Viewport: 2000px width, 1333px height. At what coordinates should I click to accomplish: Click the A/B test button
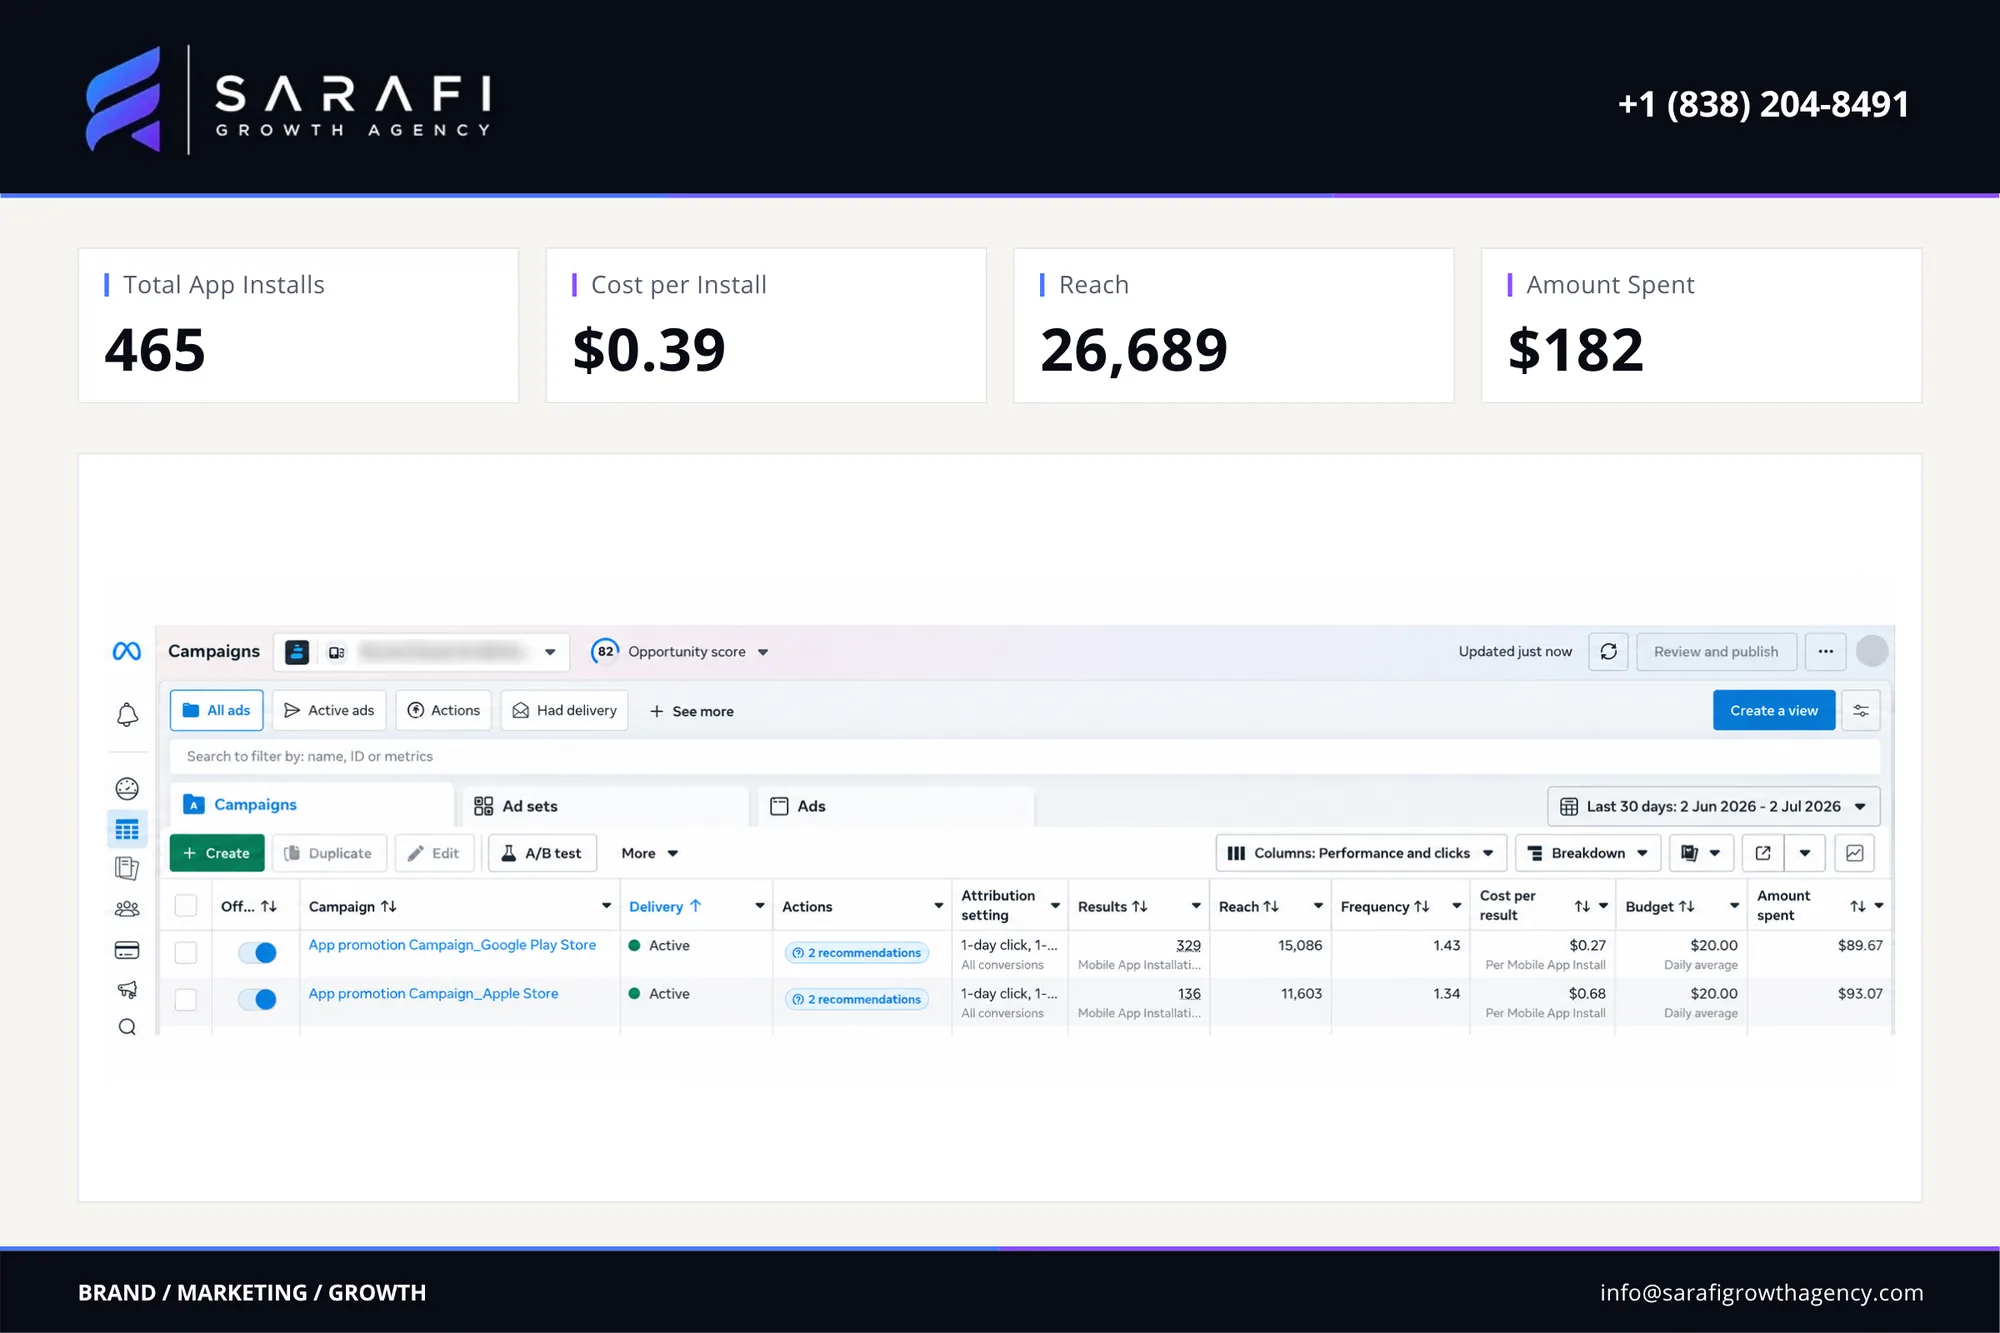coord(542,853)
